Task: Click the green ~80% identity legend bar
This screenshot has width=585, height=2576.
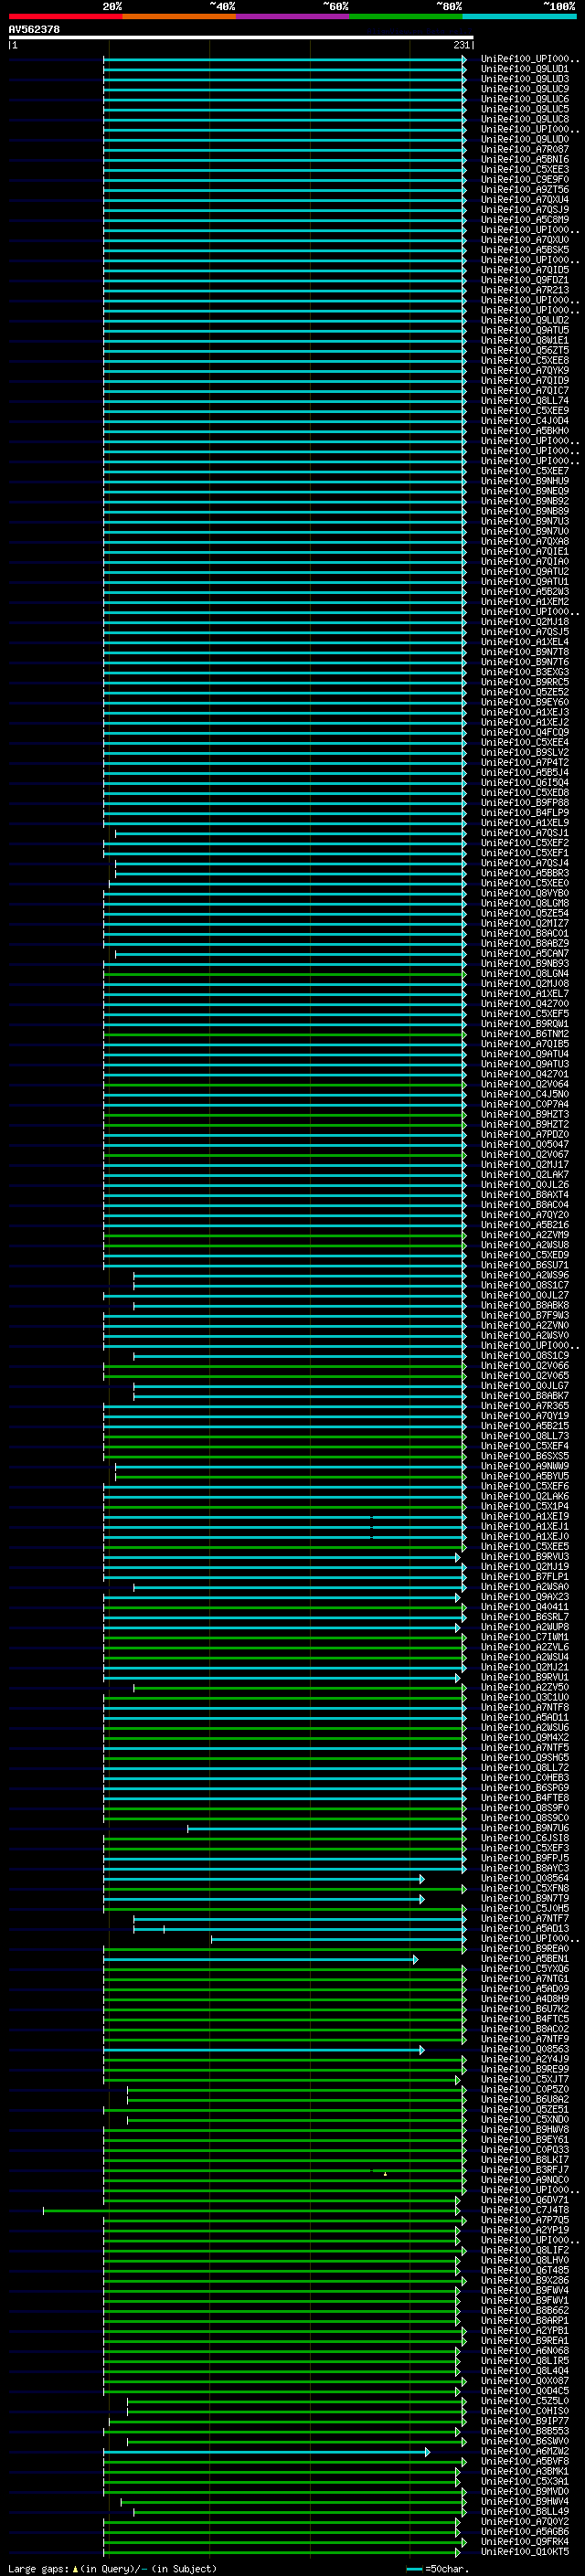Action: [x=406, y=16]
